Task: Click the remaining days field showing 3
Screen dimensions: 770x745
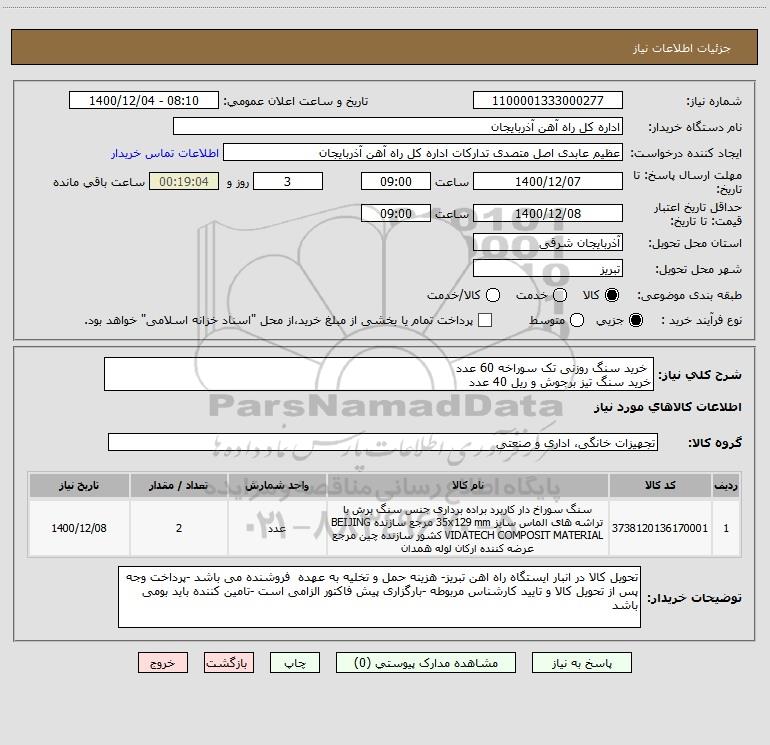Action: tap(288, 181)
